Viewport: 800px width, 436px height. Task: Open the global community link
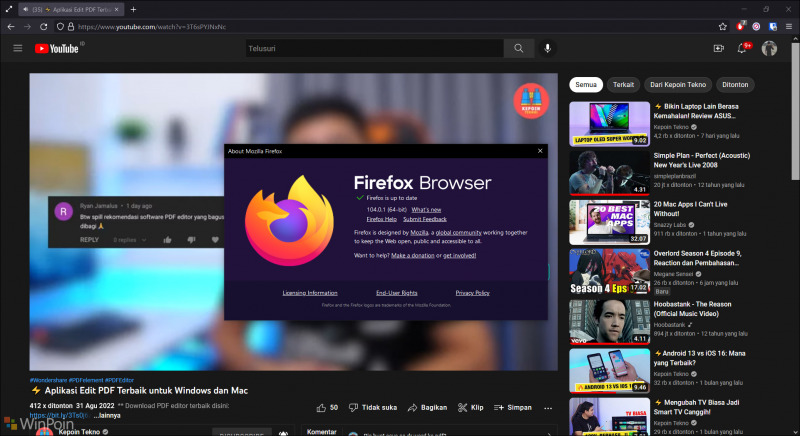(458, 233)
